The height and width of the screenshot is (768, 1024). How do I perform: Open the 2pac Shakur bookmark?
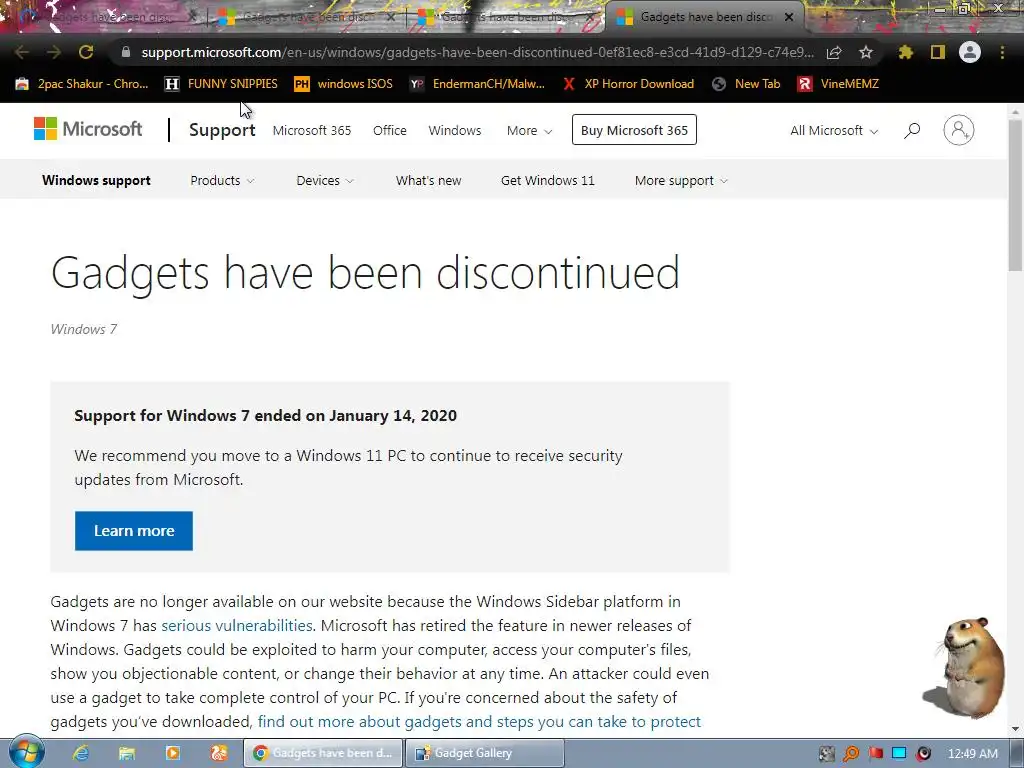tap(82, 84)
